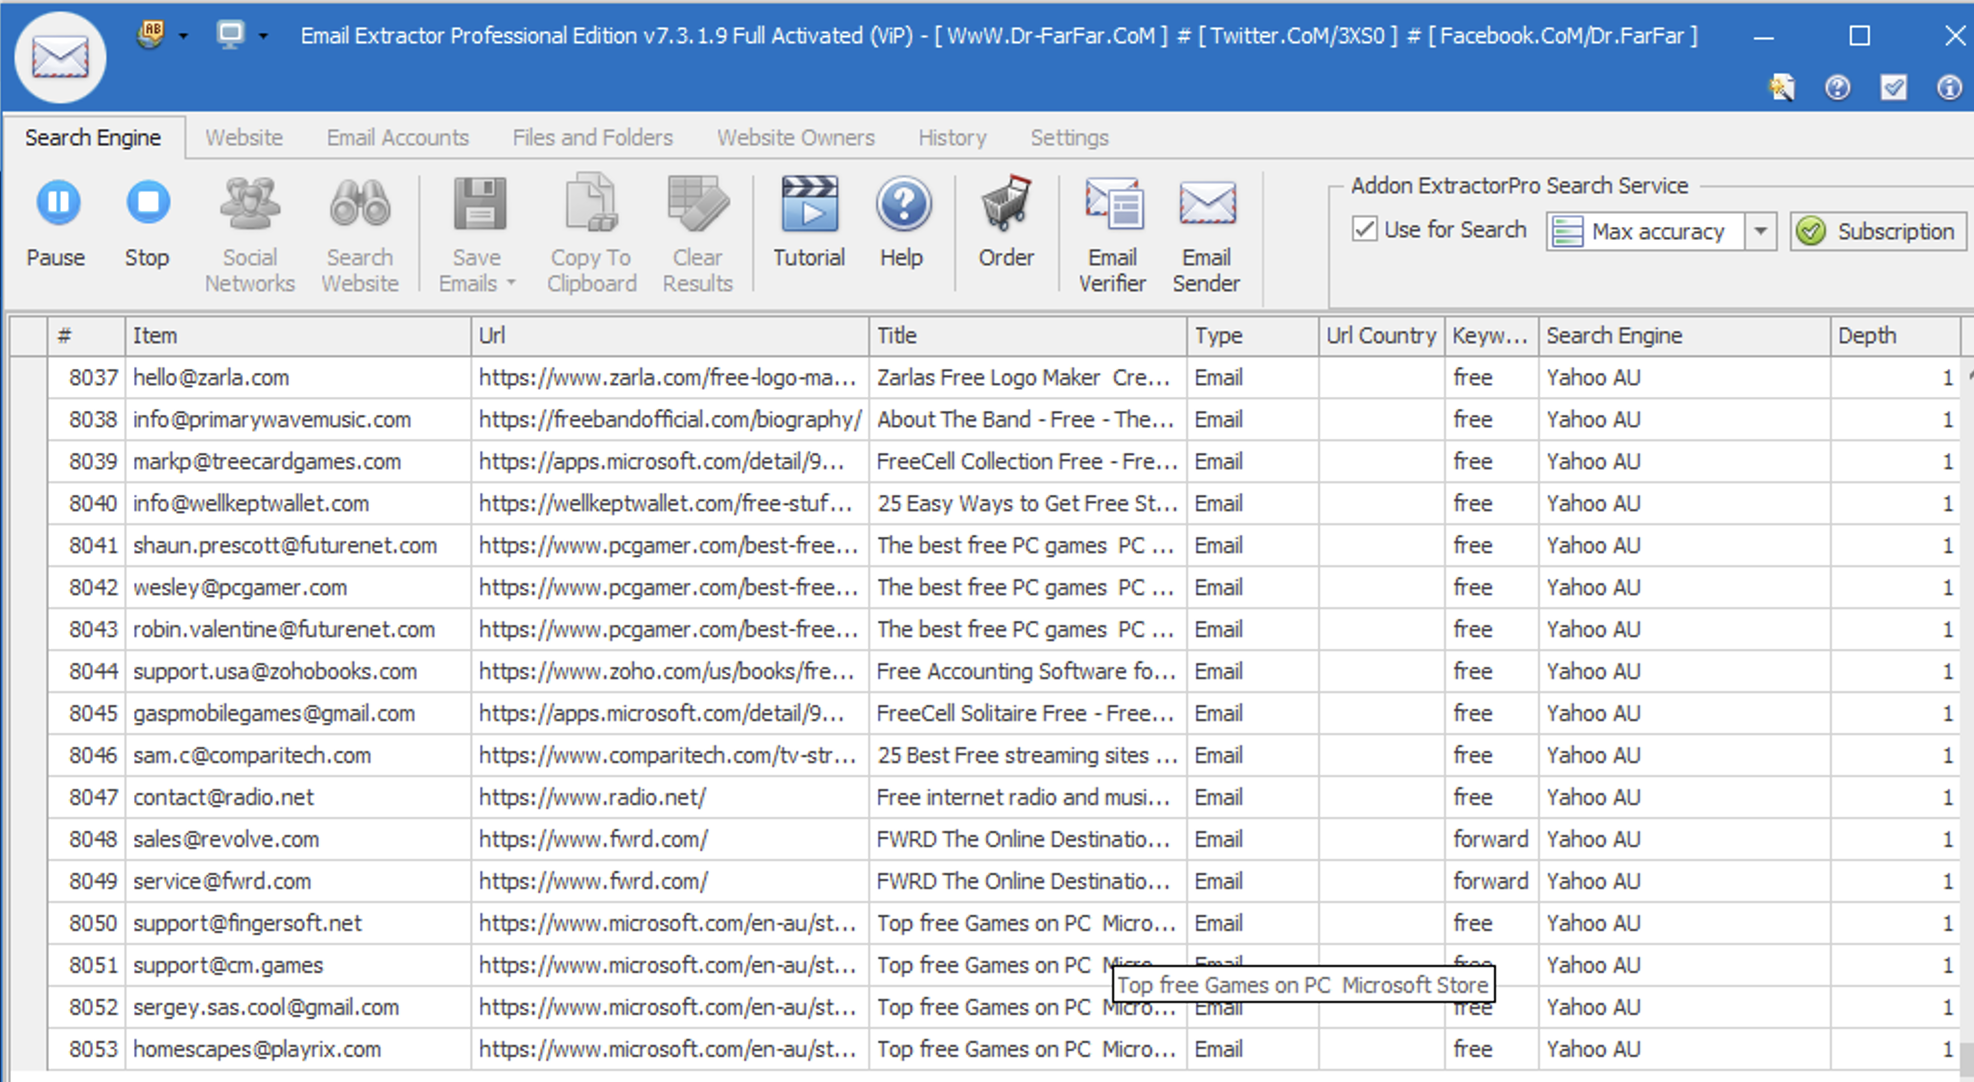This screenshot has width=1974, height=1082.
Task: Click the vertical scrollbar of results
Action: tap(1967, 700)
